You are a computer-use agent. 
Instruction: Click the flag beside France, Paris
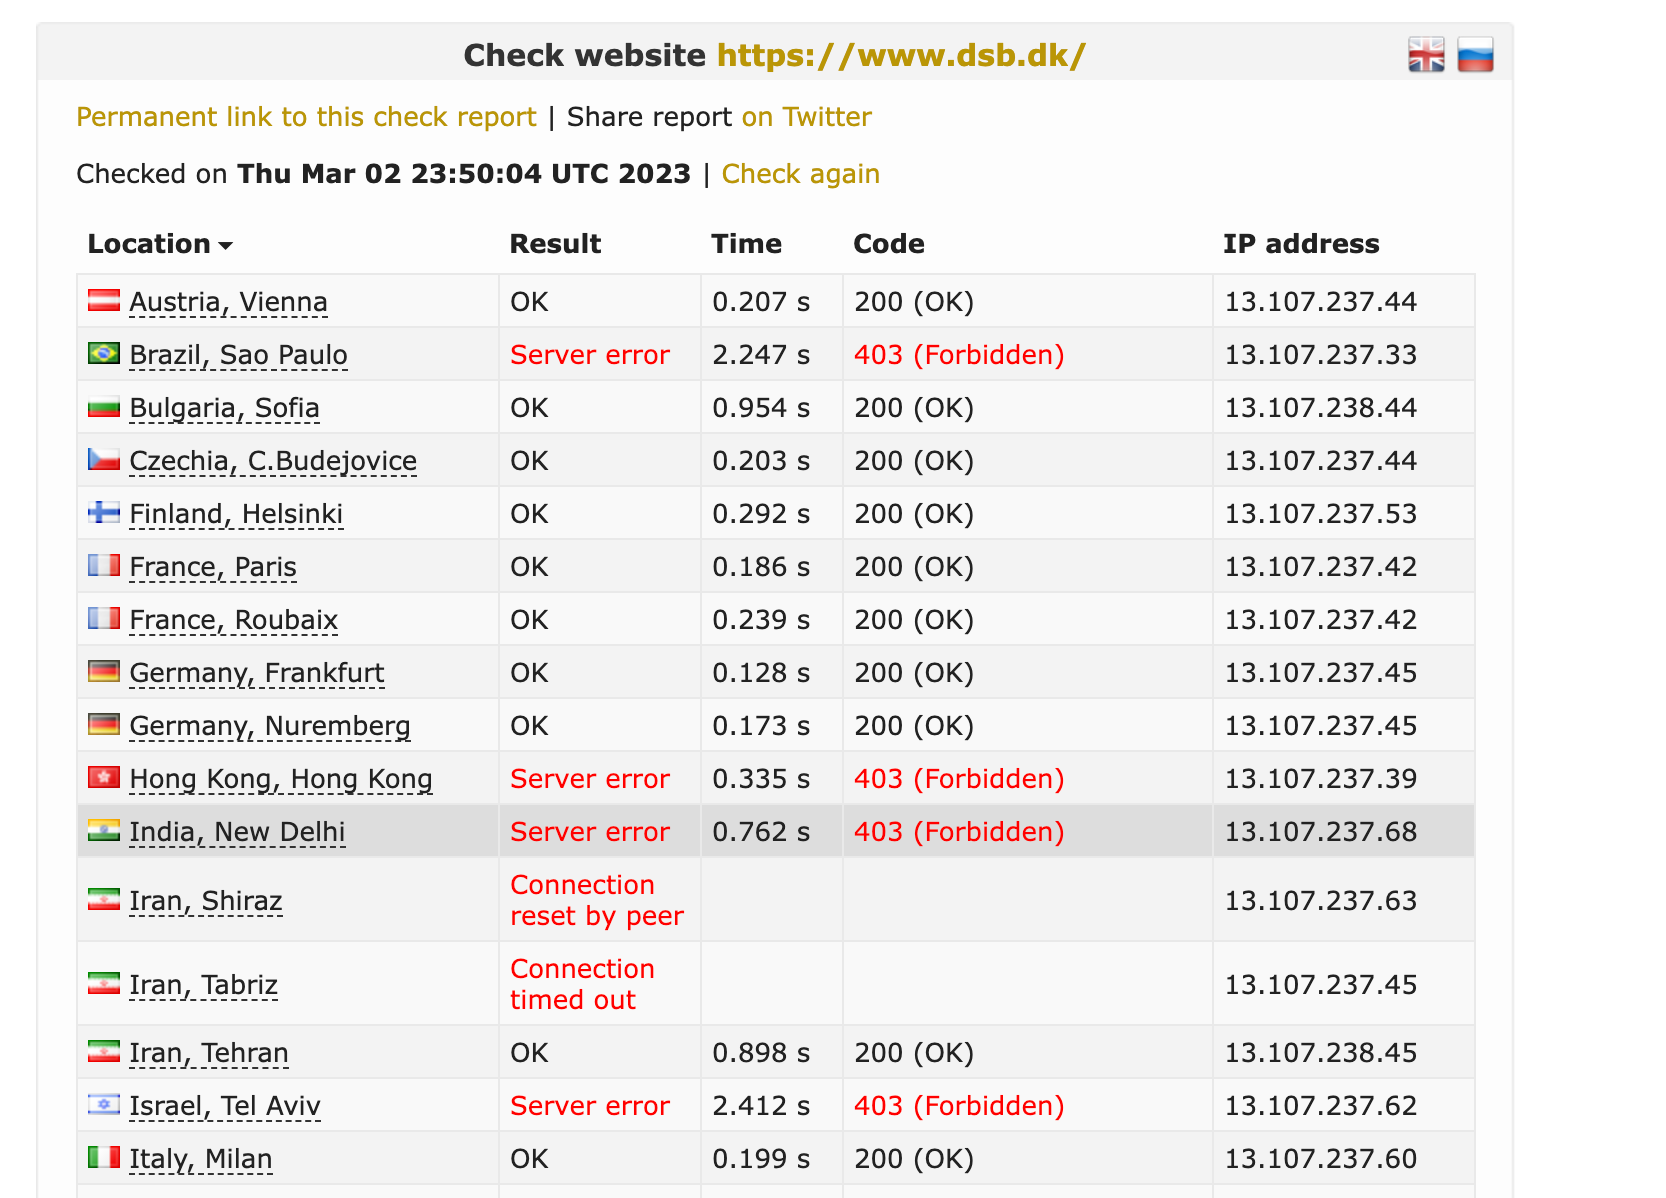coord(104,565)
